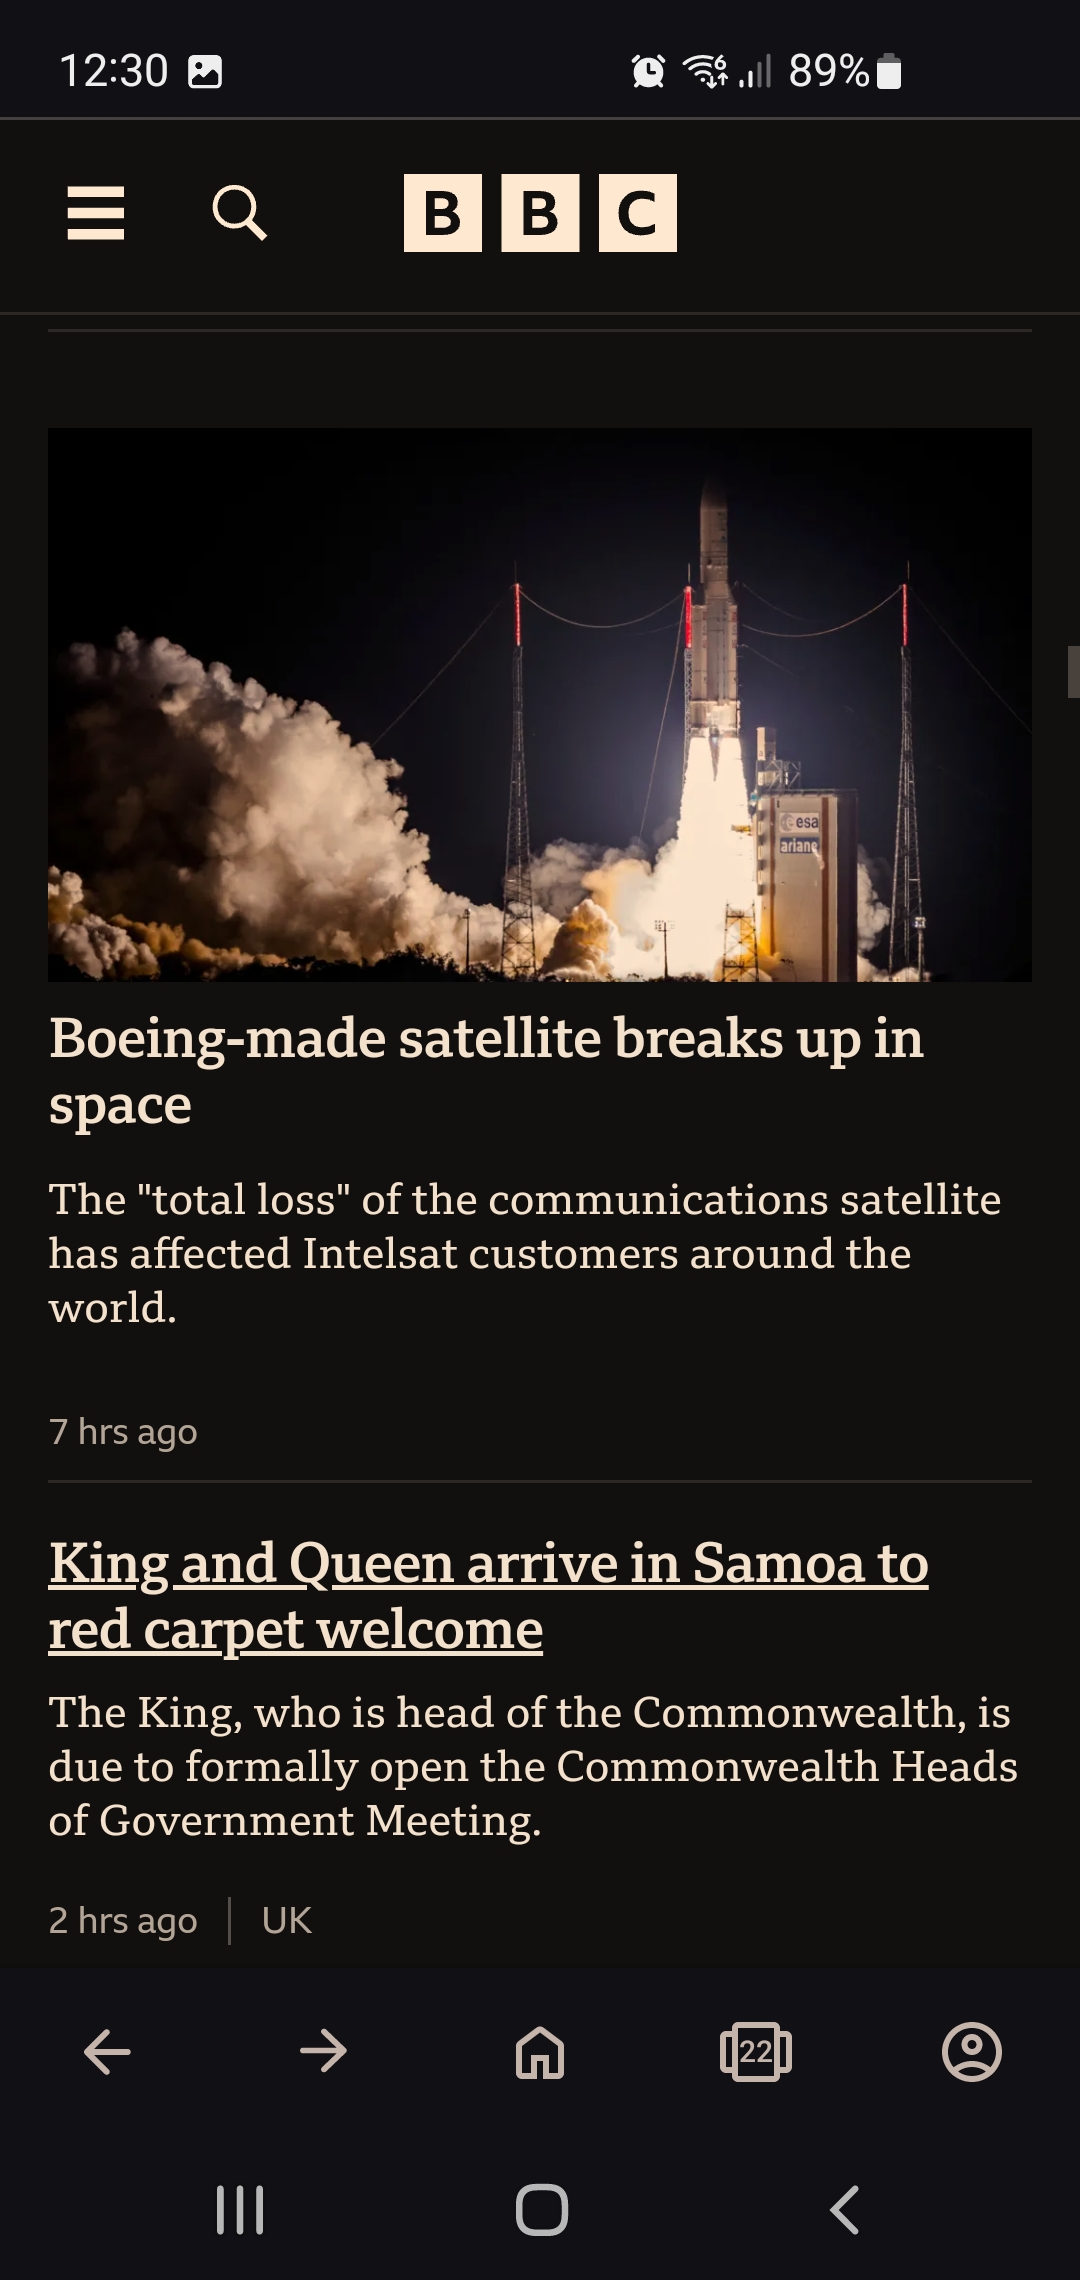Tap the browser forward arrow
The image size is (1080, 2280).
pos(323,2052)
